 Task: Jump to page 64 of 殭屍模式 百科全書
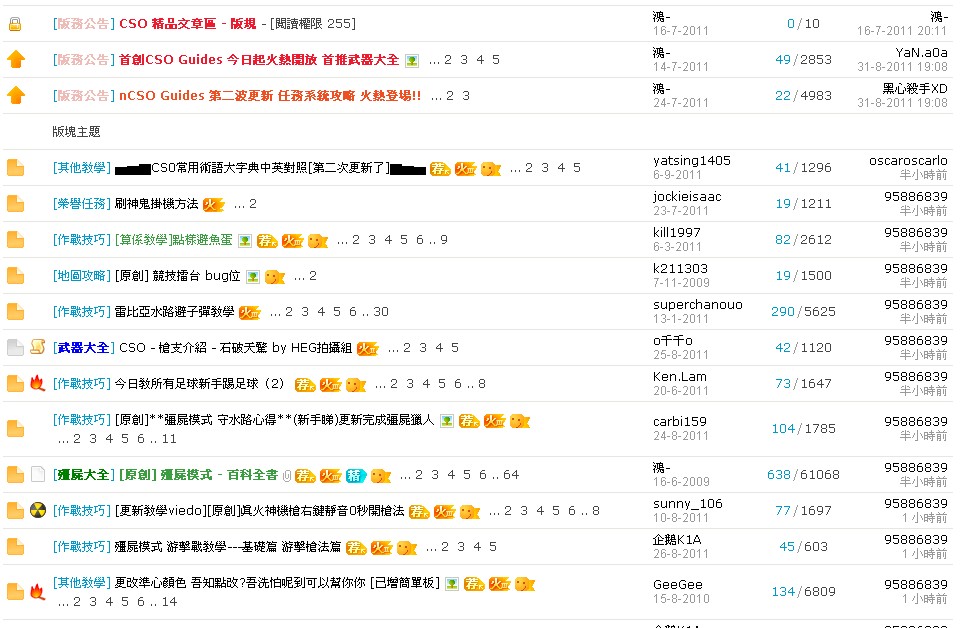(511, 475)
